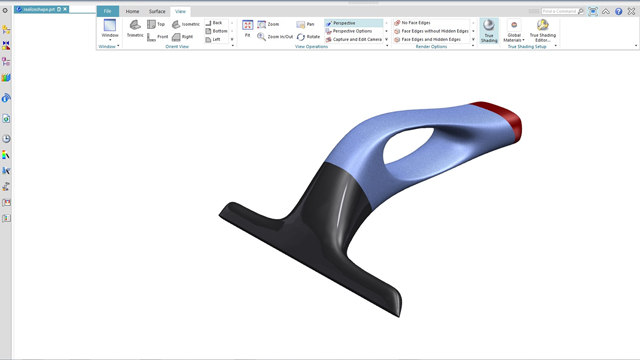
Task: Select the View ribbon tab
Action: coord(180,11)
